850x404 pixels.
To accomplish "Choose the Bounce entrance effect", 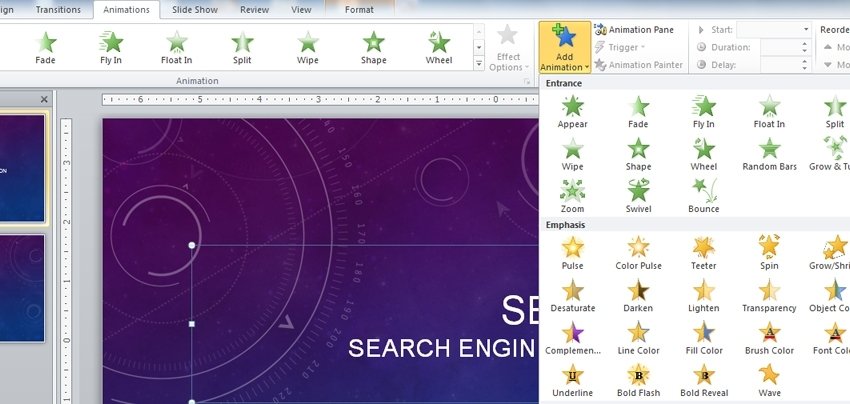I will 703,195.
